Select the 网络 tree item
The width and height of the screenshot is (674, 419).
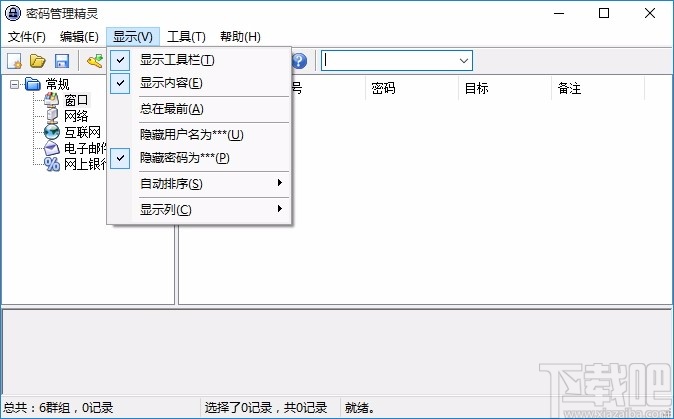(76, 116)
